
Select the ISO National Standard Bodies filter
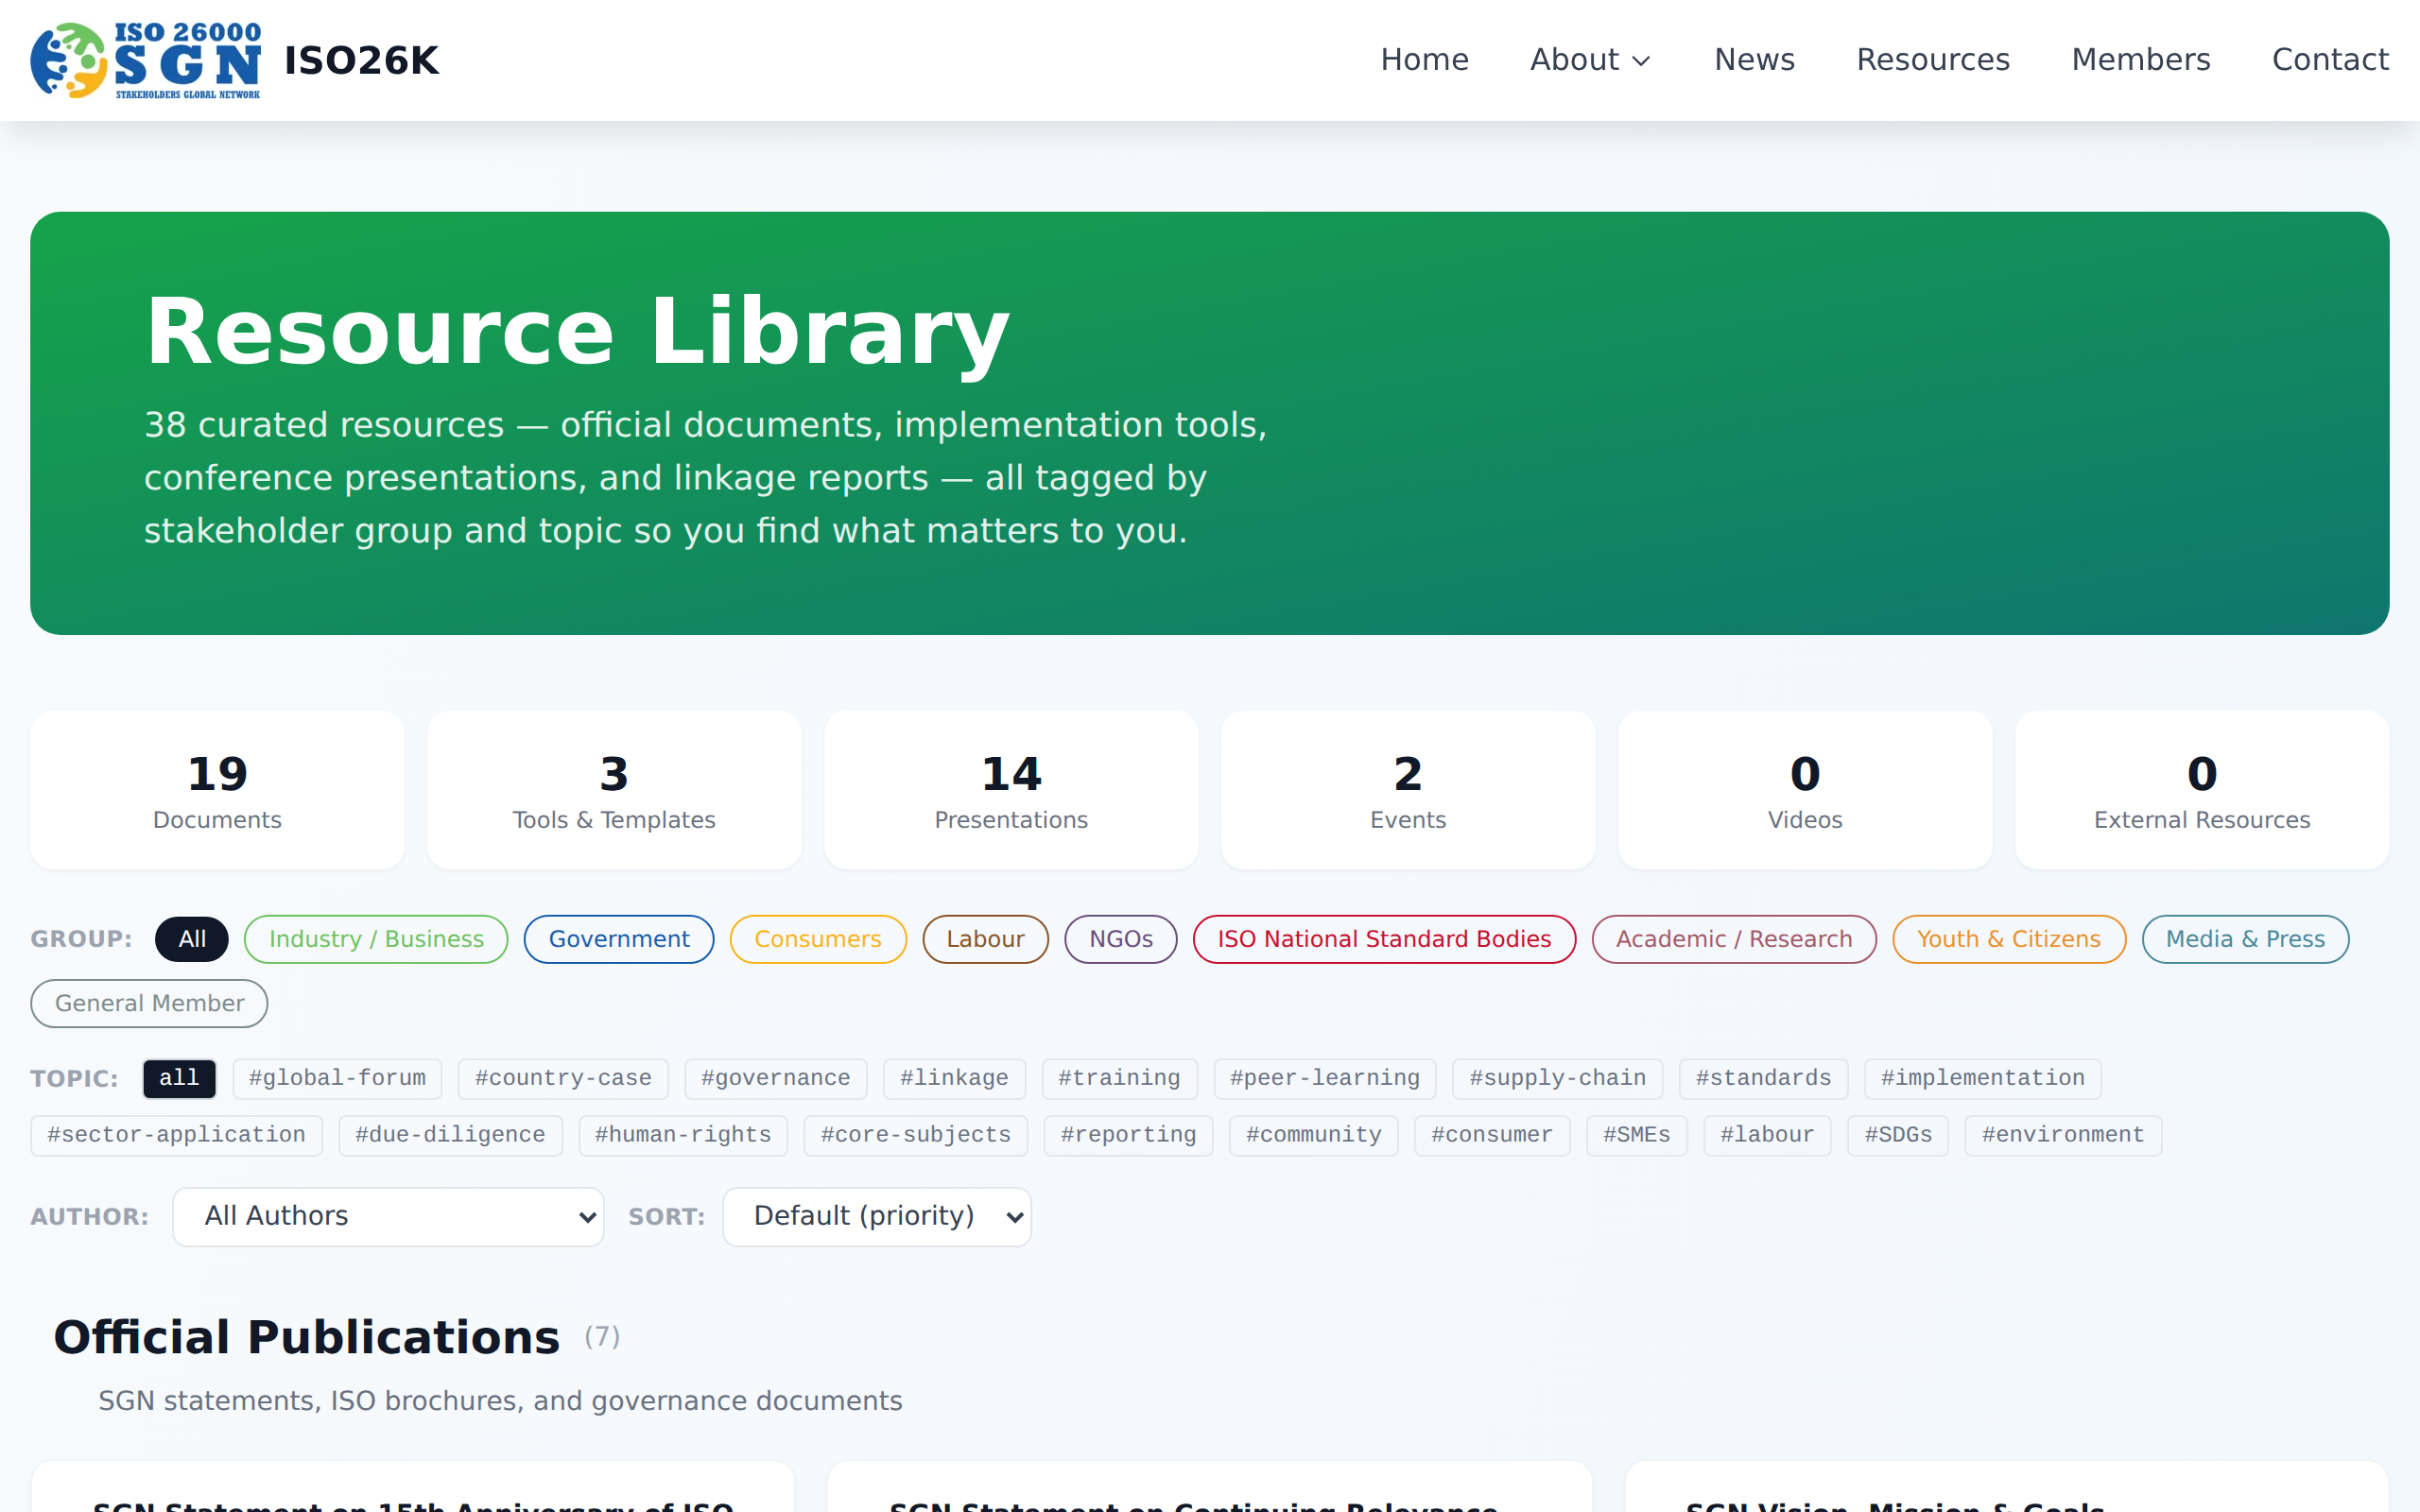pyautogui.click(x=1383, y=938)
